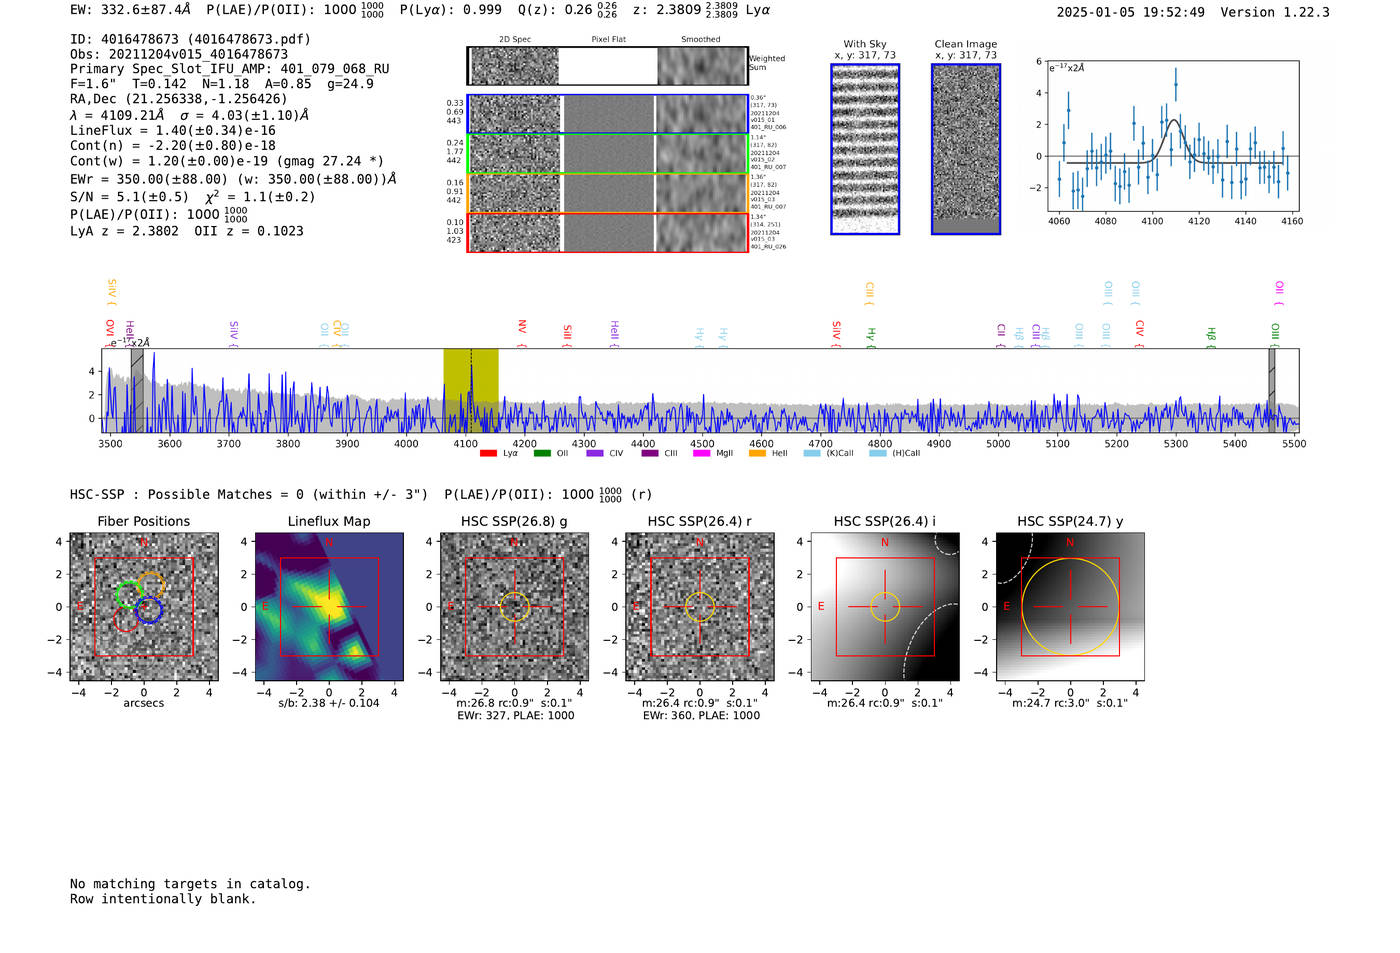The image size is (1400, 953).
Task: Select the Weighted Sum 2D spectrum row
Action: (608, 66)
